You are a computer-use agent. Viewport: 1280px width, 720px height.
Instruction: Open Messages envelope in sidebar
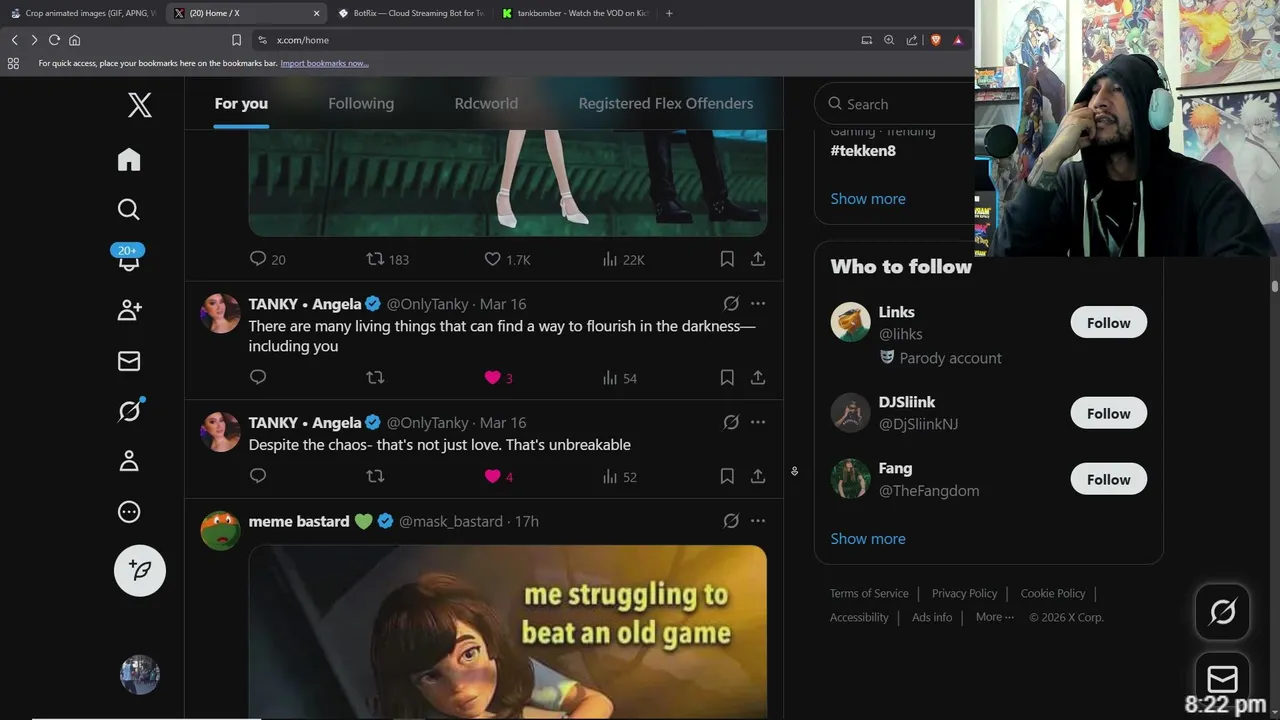[129, 361]
